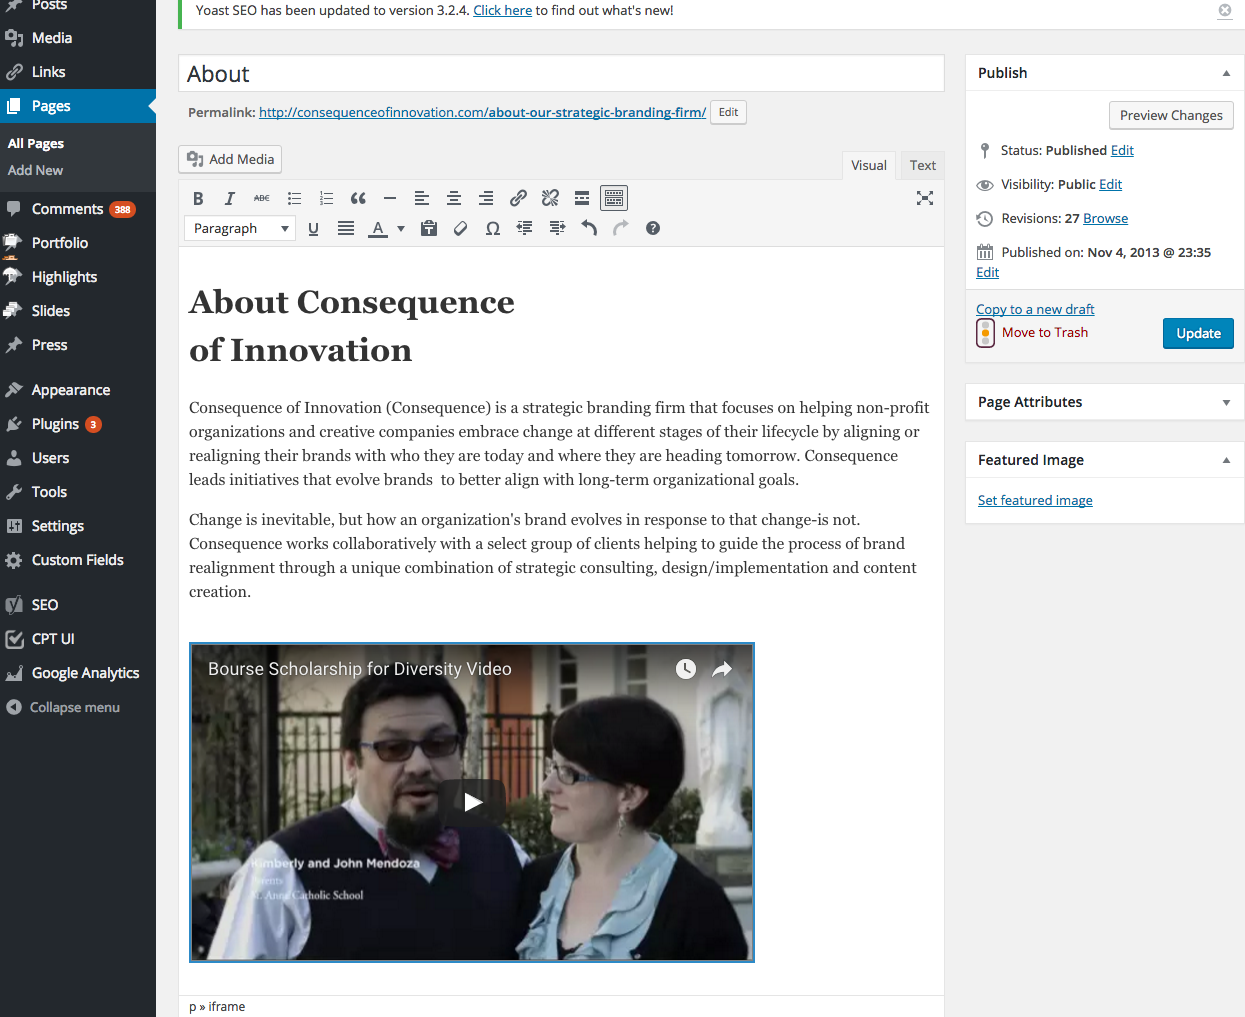
Task: Play the Bourse Scholarship video
Action: pos(472,801)
